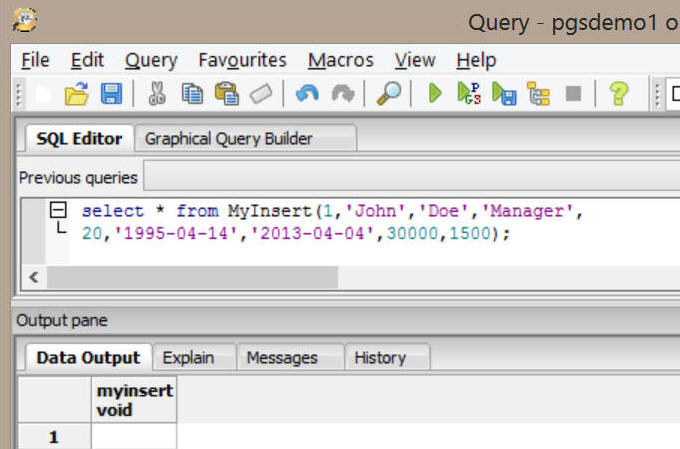The height and width of the screenshot is (449, 680).
Task: Cut selected text with the scissors icon
Action: pyautogui.click(x=157, y=94)
